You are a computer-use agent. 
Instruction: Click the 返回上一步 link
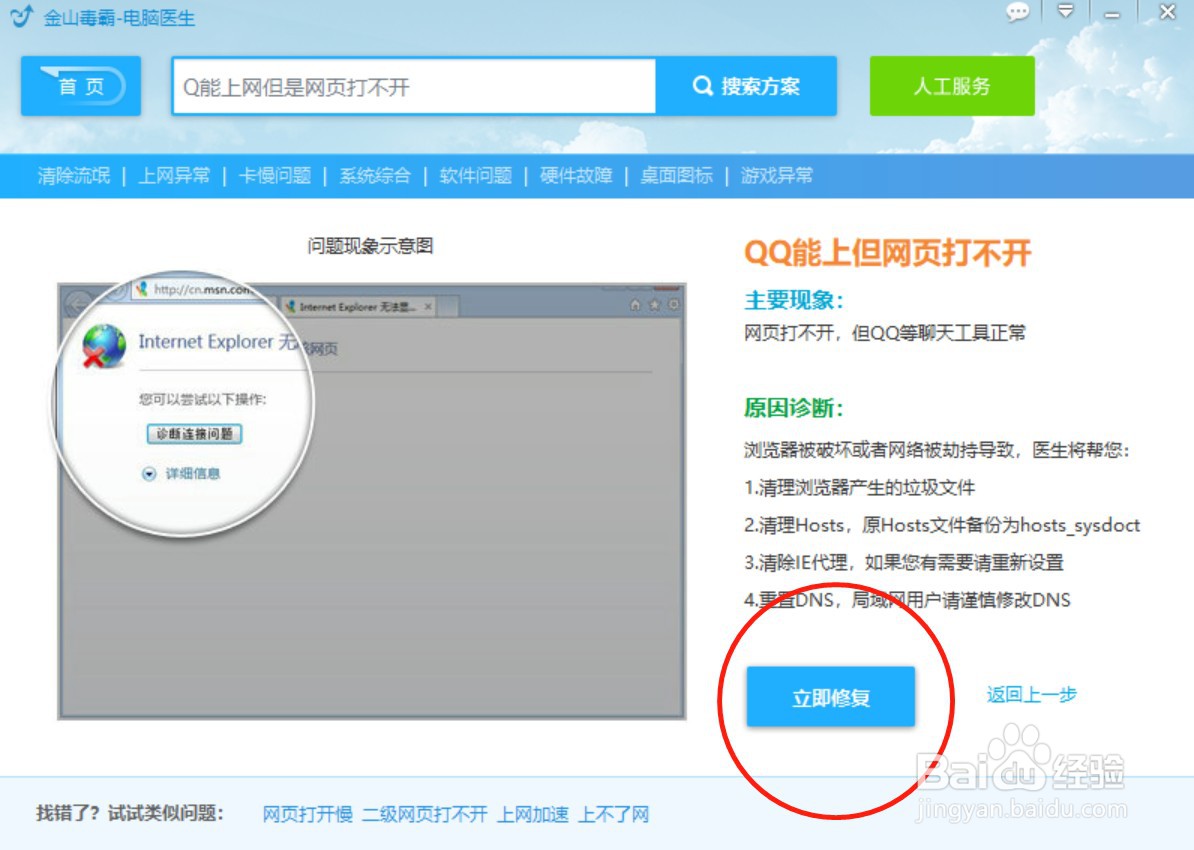tap(1030, 695)
